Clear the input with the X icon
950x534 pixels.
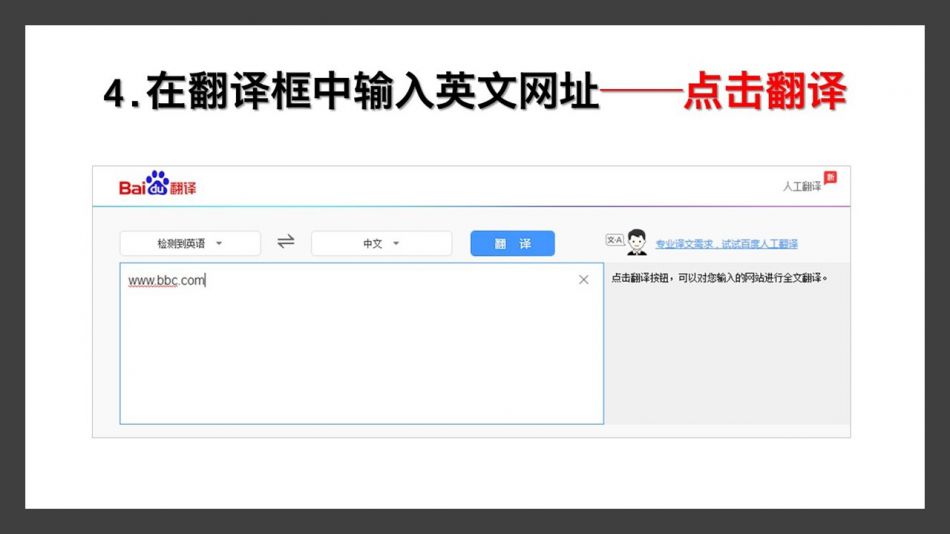pyautogui.click(x=584, y=280)
